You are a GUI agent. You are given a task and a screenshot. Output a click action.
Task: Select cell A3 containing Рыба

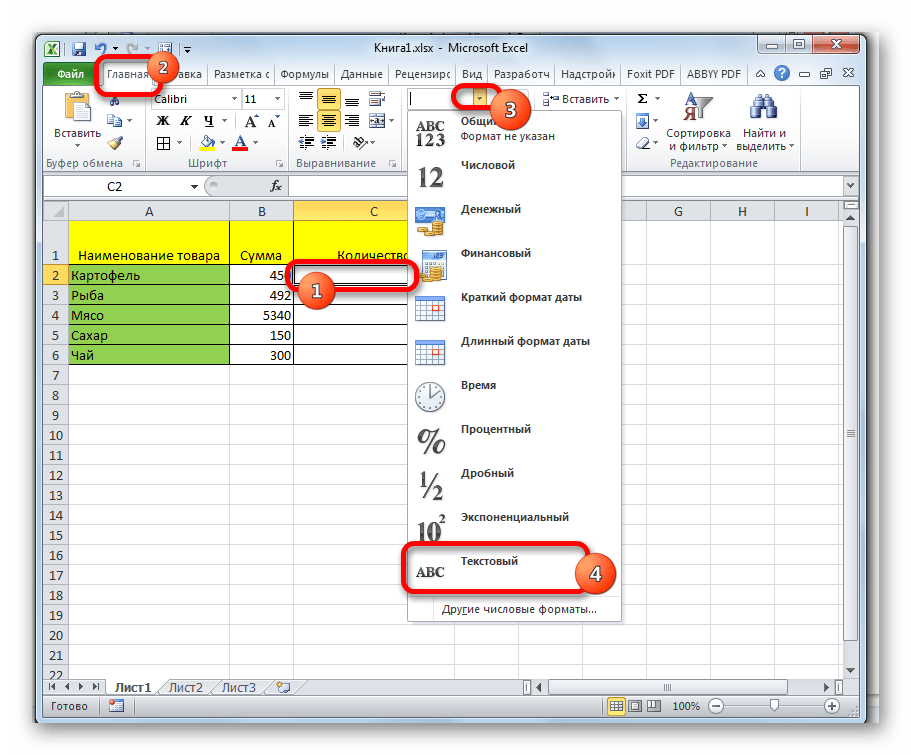(x=148, y=296)
